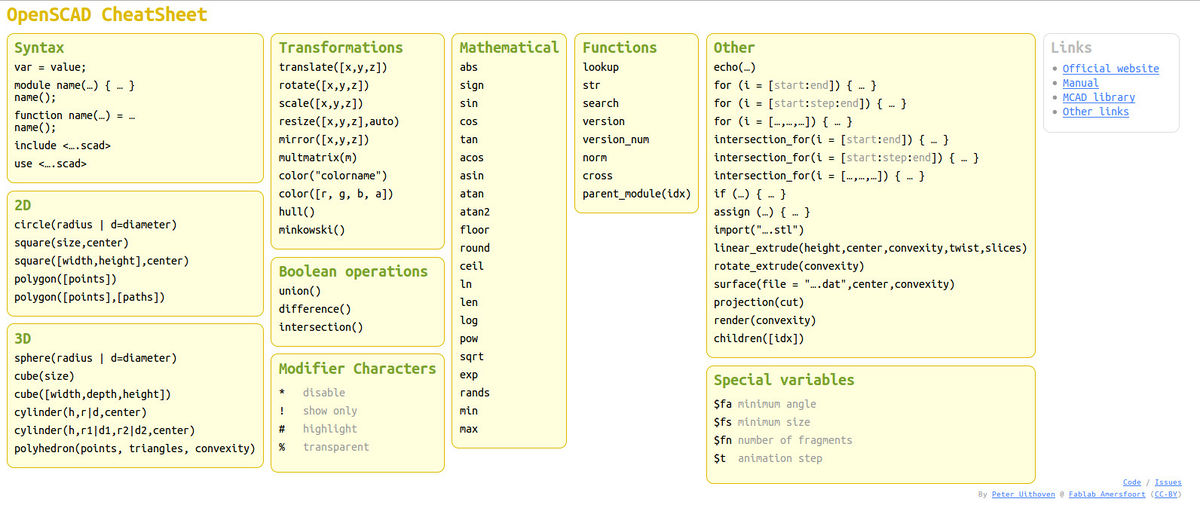Open the difference() boolean operation entry
This screenshot has height=511, width=1200.
point(314,309)
